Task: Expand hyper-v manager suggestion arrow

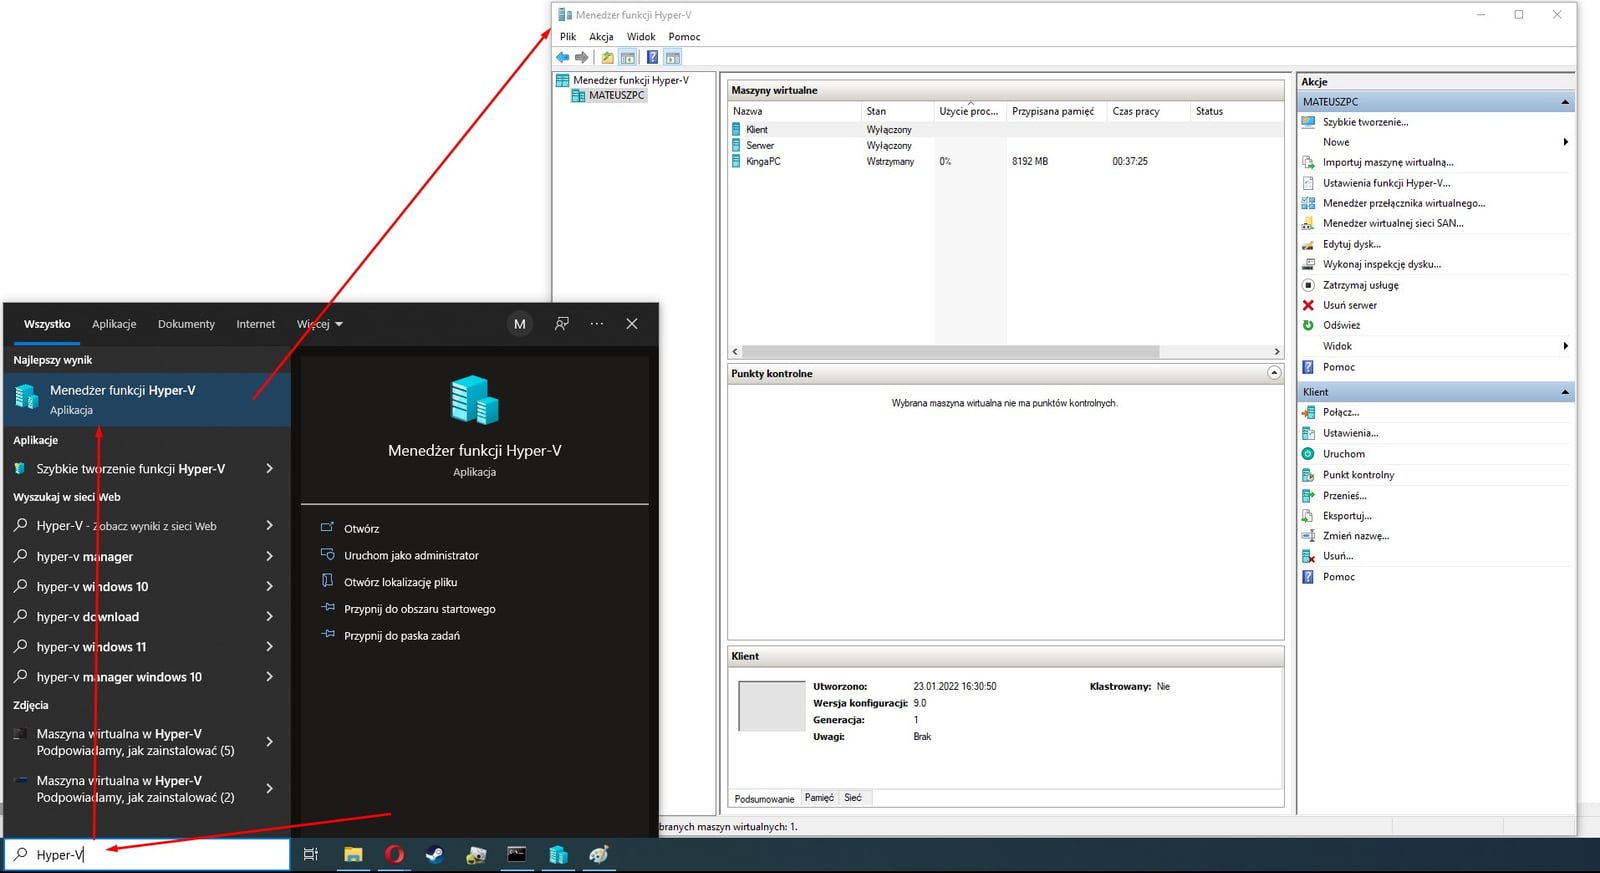Action: [x=269, y=556]
